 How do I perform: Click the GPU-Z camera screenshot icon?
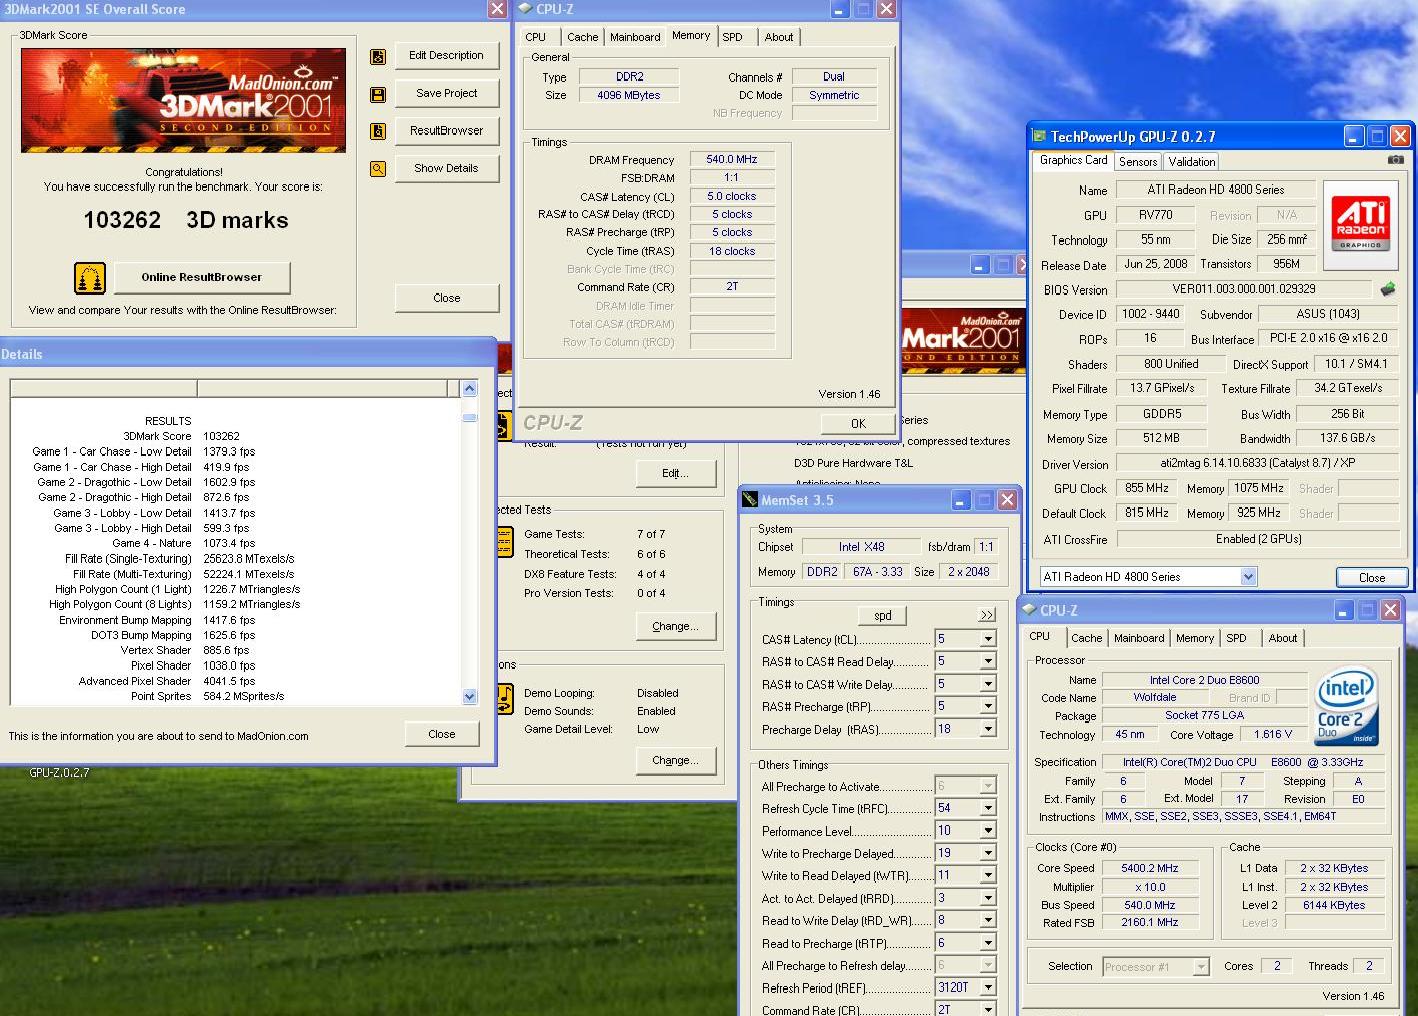click(x=1396, y=159)
